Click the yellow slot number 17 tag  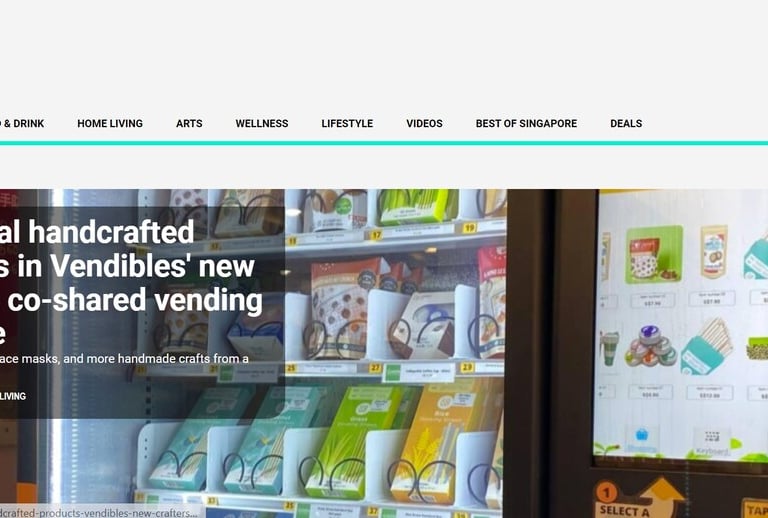376,235
